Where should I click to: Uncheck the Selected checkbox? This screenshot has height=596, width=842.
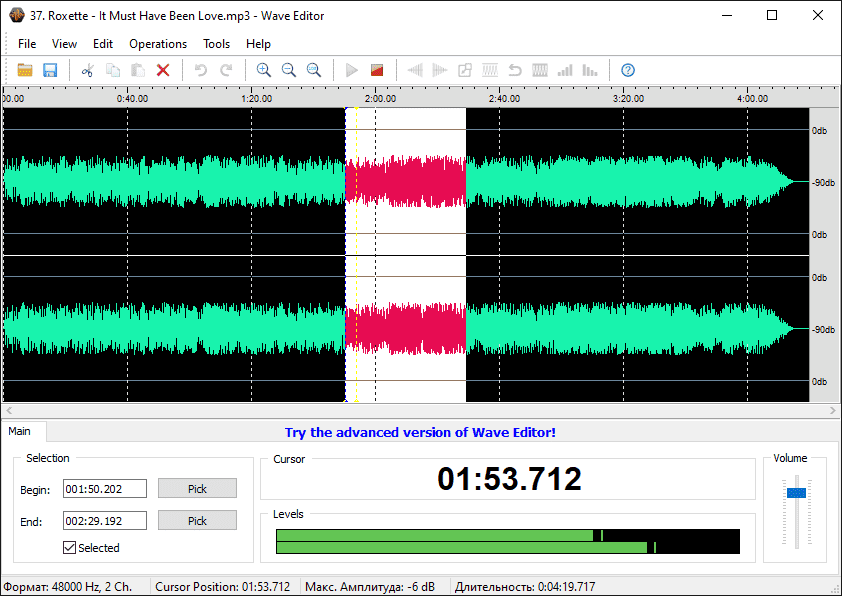(x=69, y=547)
